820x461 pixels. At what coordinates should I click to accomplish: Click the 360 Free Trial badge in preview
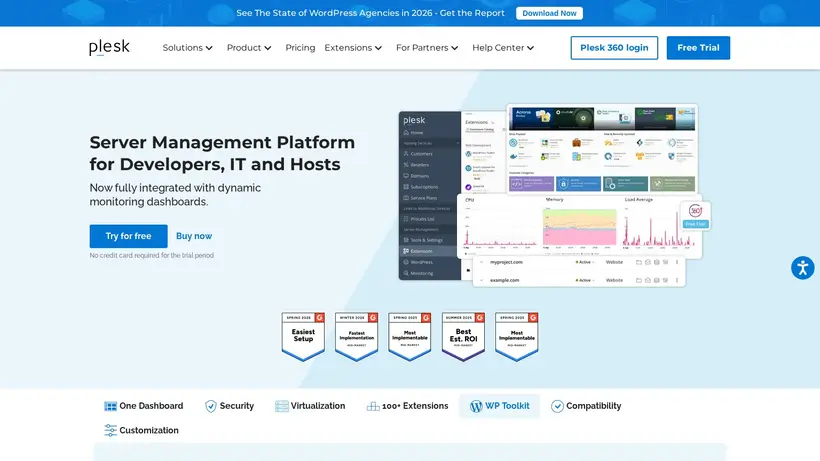(x=695, y=216)
